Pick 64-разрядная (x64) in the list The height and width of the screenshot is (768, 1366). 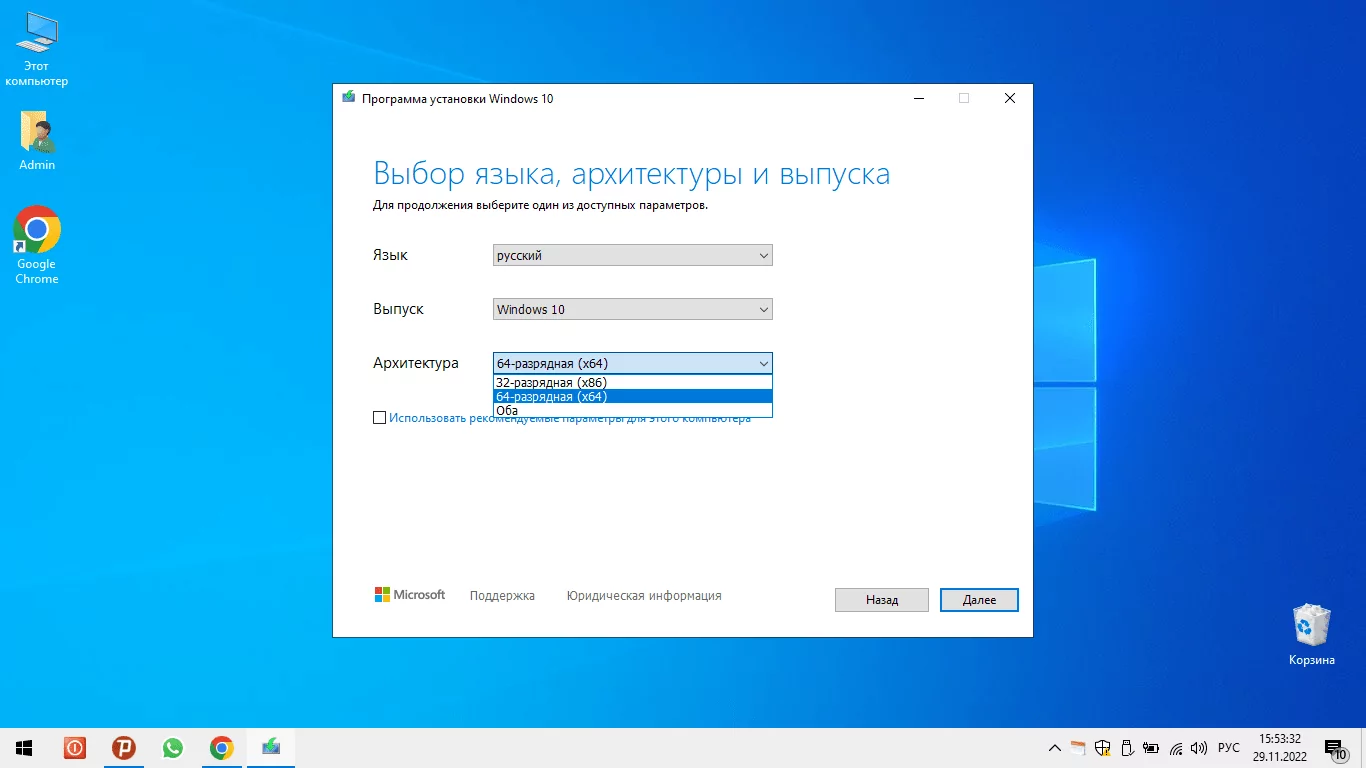(552, 396)
